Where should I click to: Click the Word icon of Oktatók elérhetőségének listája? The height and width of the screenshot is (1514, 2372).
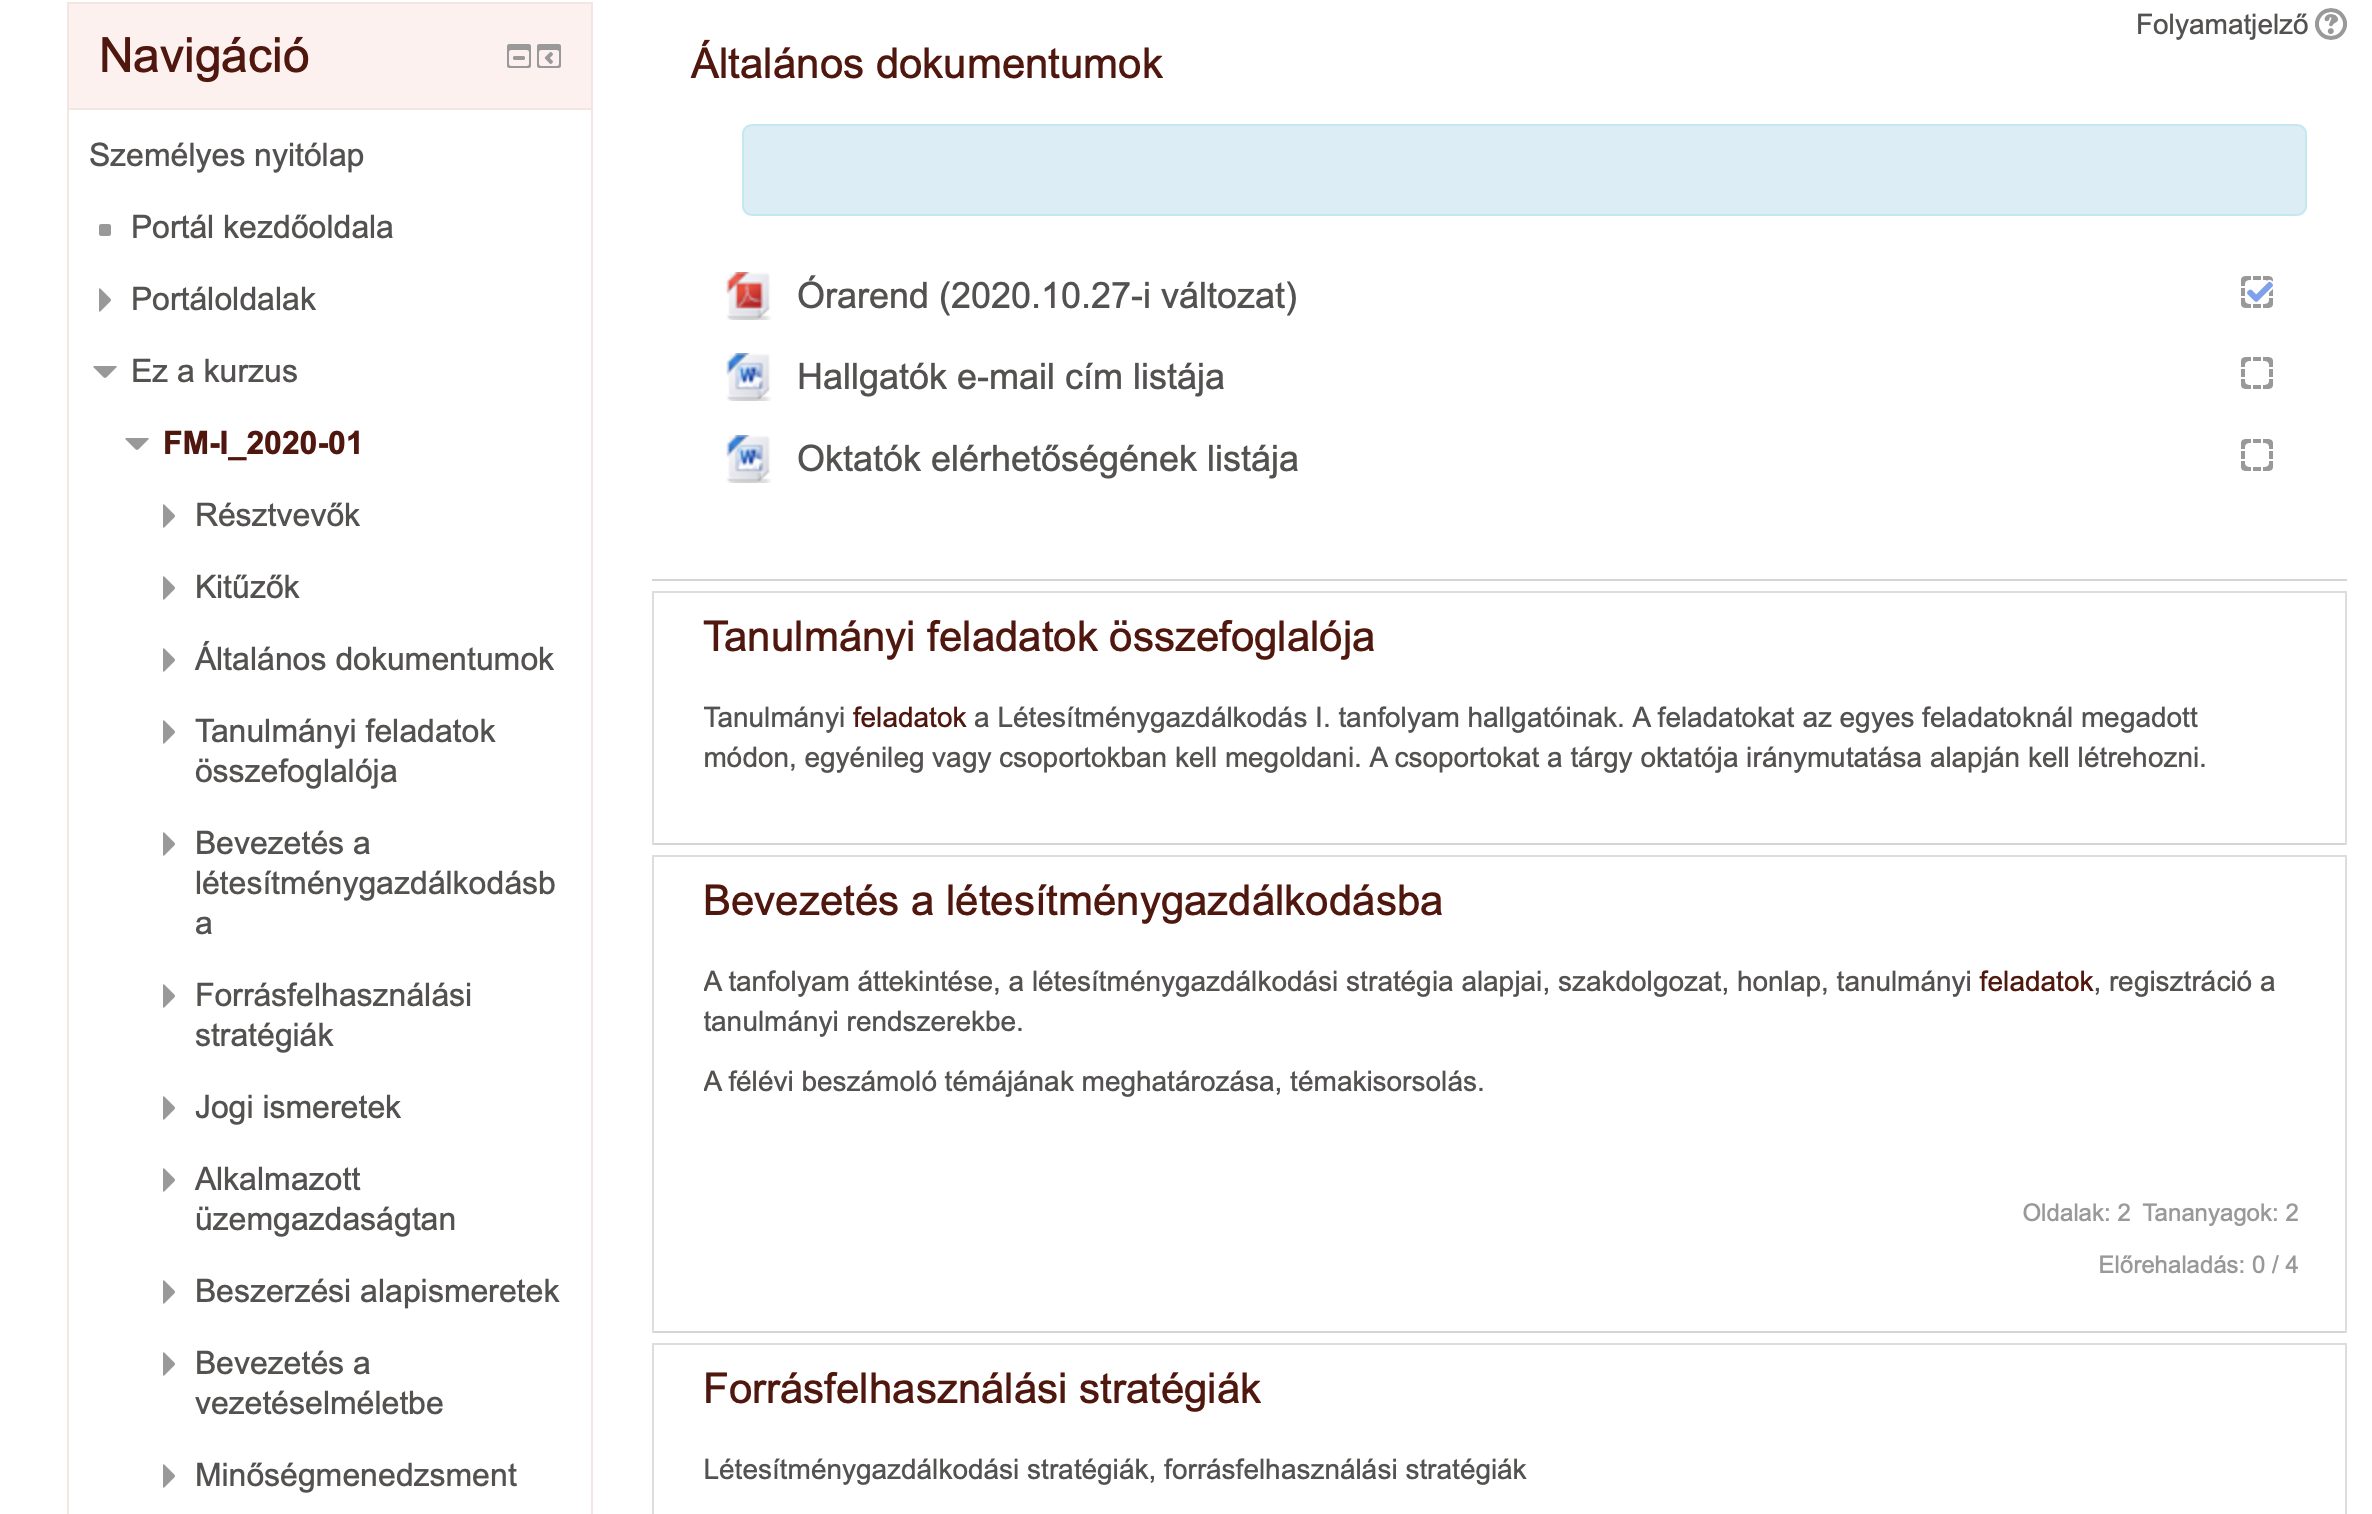748,459
